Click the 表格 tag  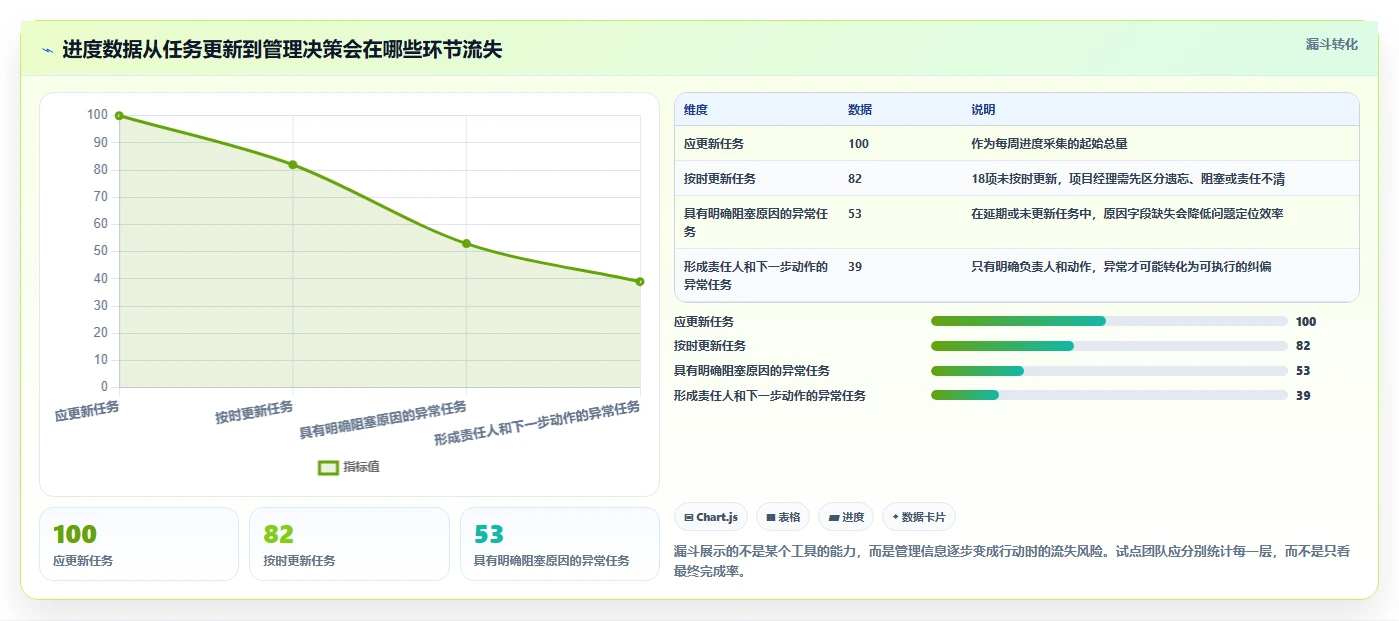pyautogui.click(x=783, y=517)
